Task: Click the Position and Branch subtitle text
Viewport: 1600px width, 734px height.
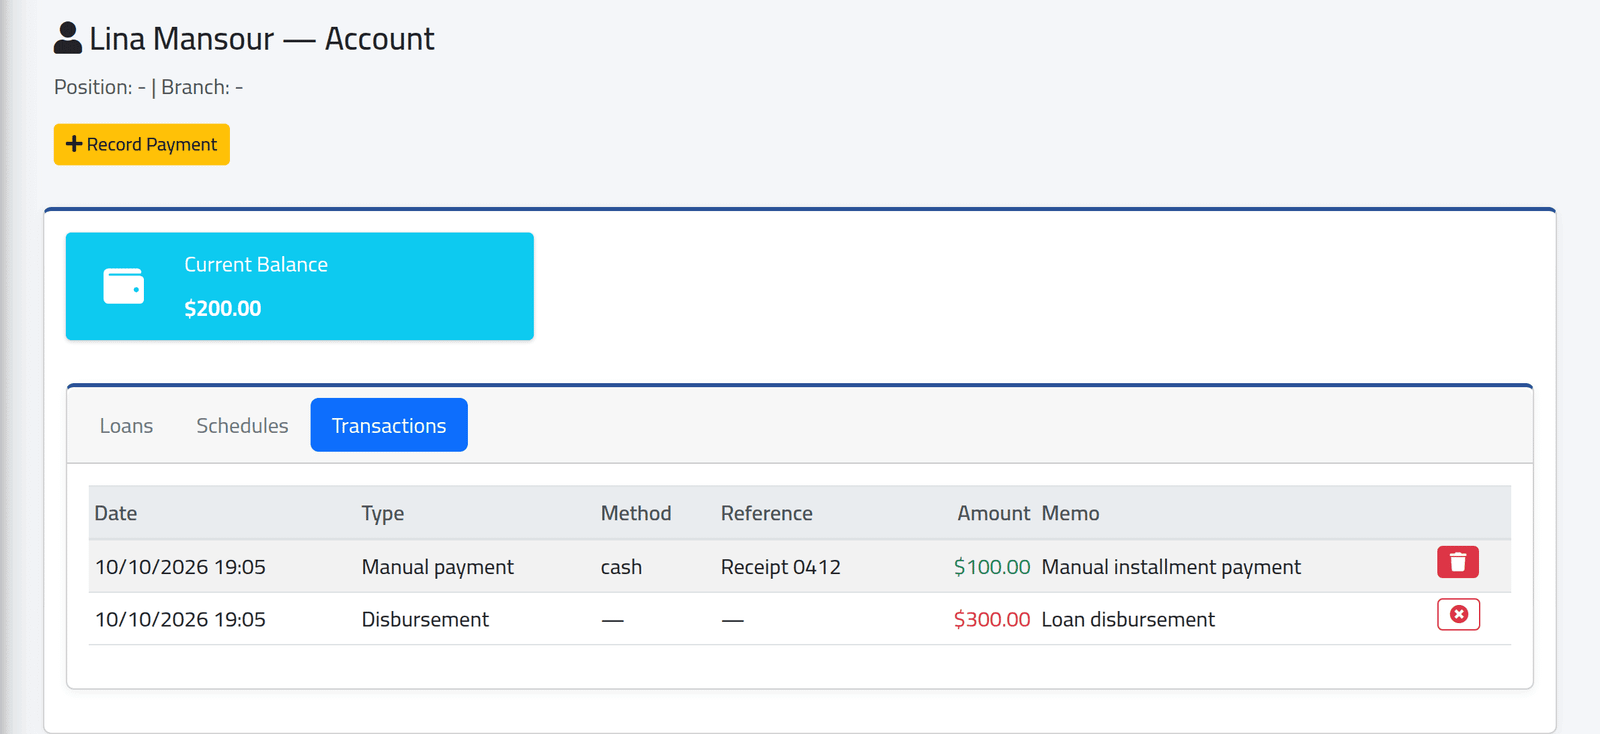Action: 148,87
